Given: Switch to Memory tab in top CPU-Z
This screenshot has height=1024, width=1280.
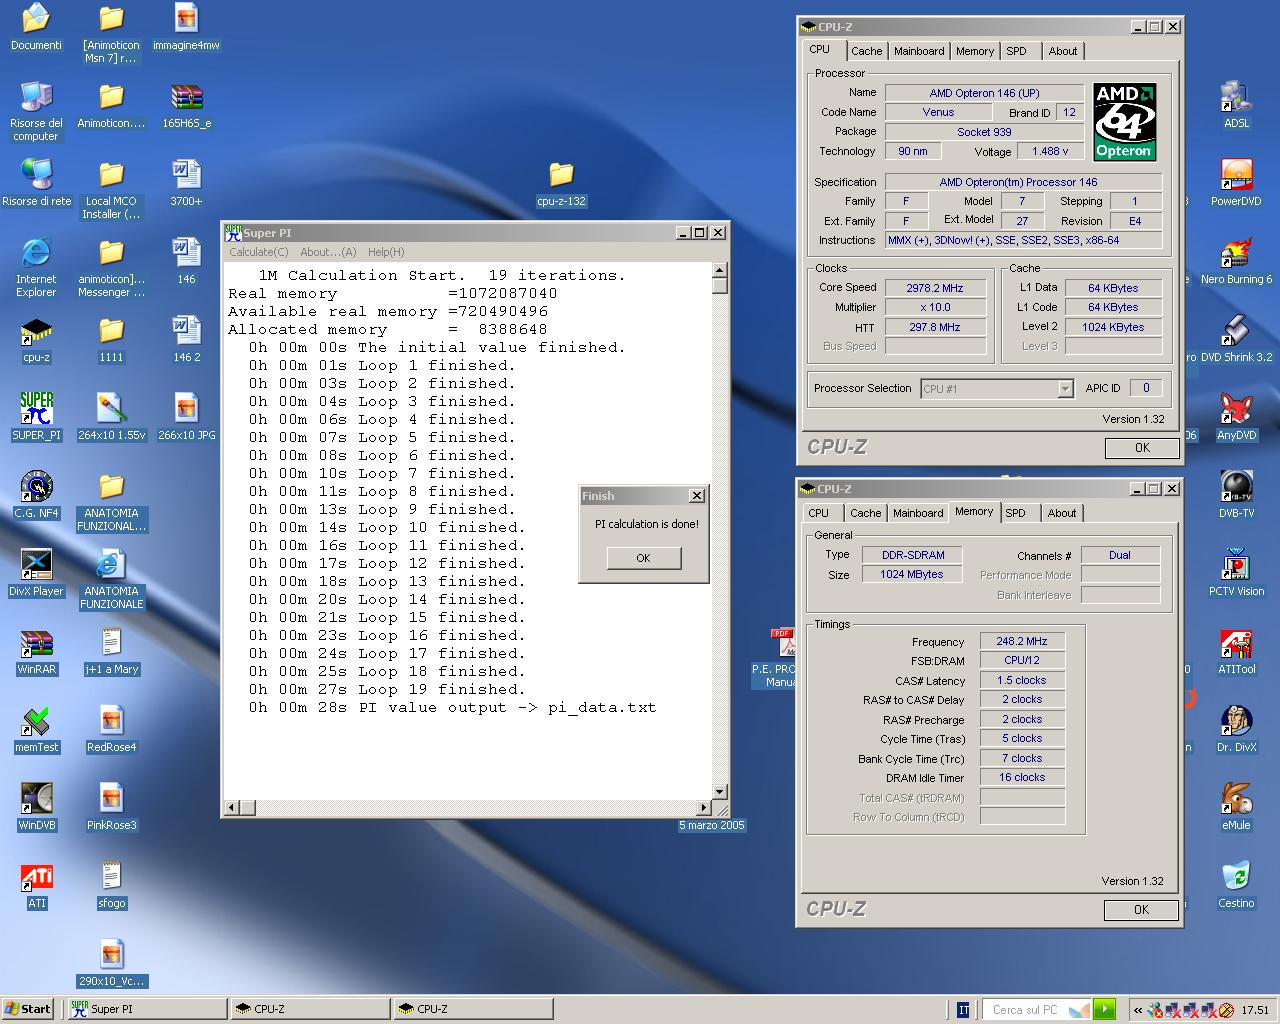Looking at the screenshot, I should tap(975, 51).
